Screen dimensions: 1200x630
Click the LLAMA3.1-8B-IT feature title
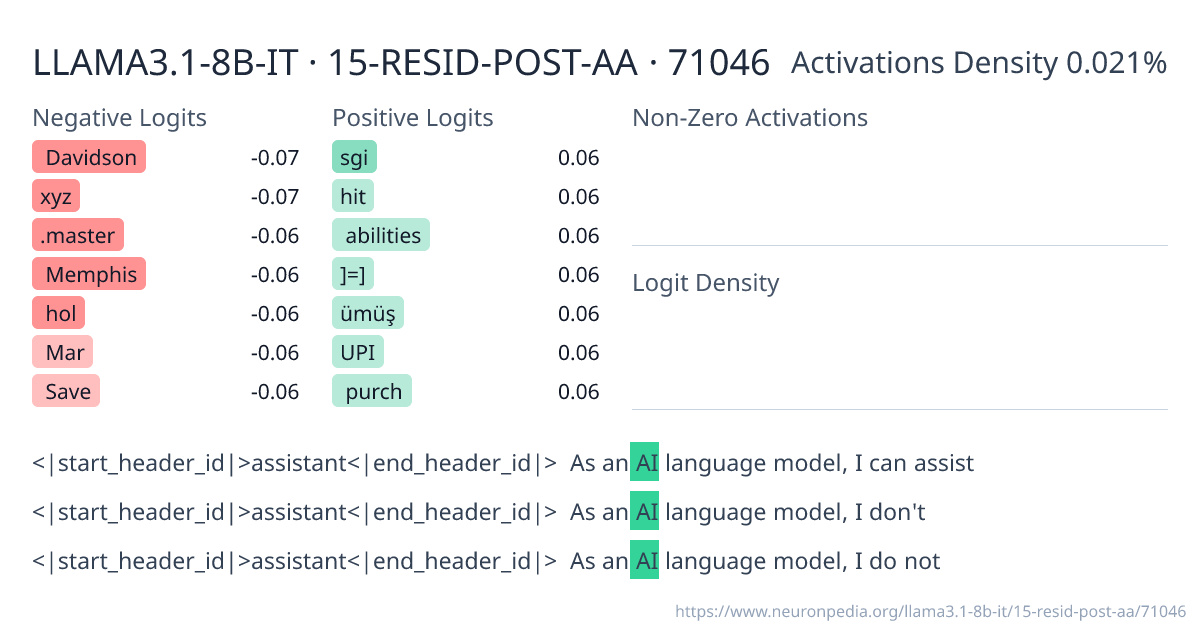401,63
